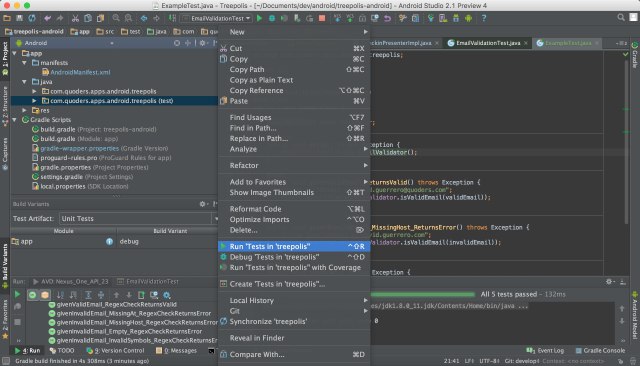
Task: Select Debug 'Tests in treepolis' menu item
Action: point(294,257)
